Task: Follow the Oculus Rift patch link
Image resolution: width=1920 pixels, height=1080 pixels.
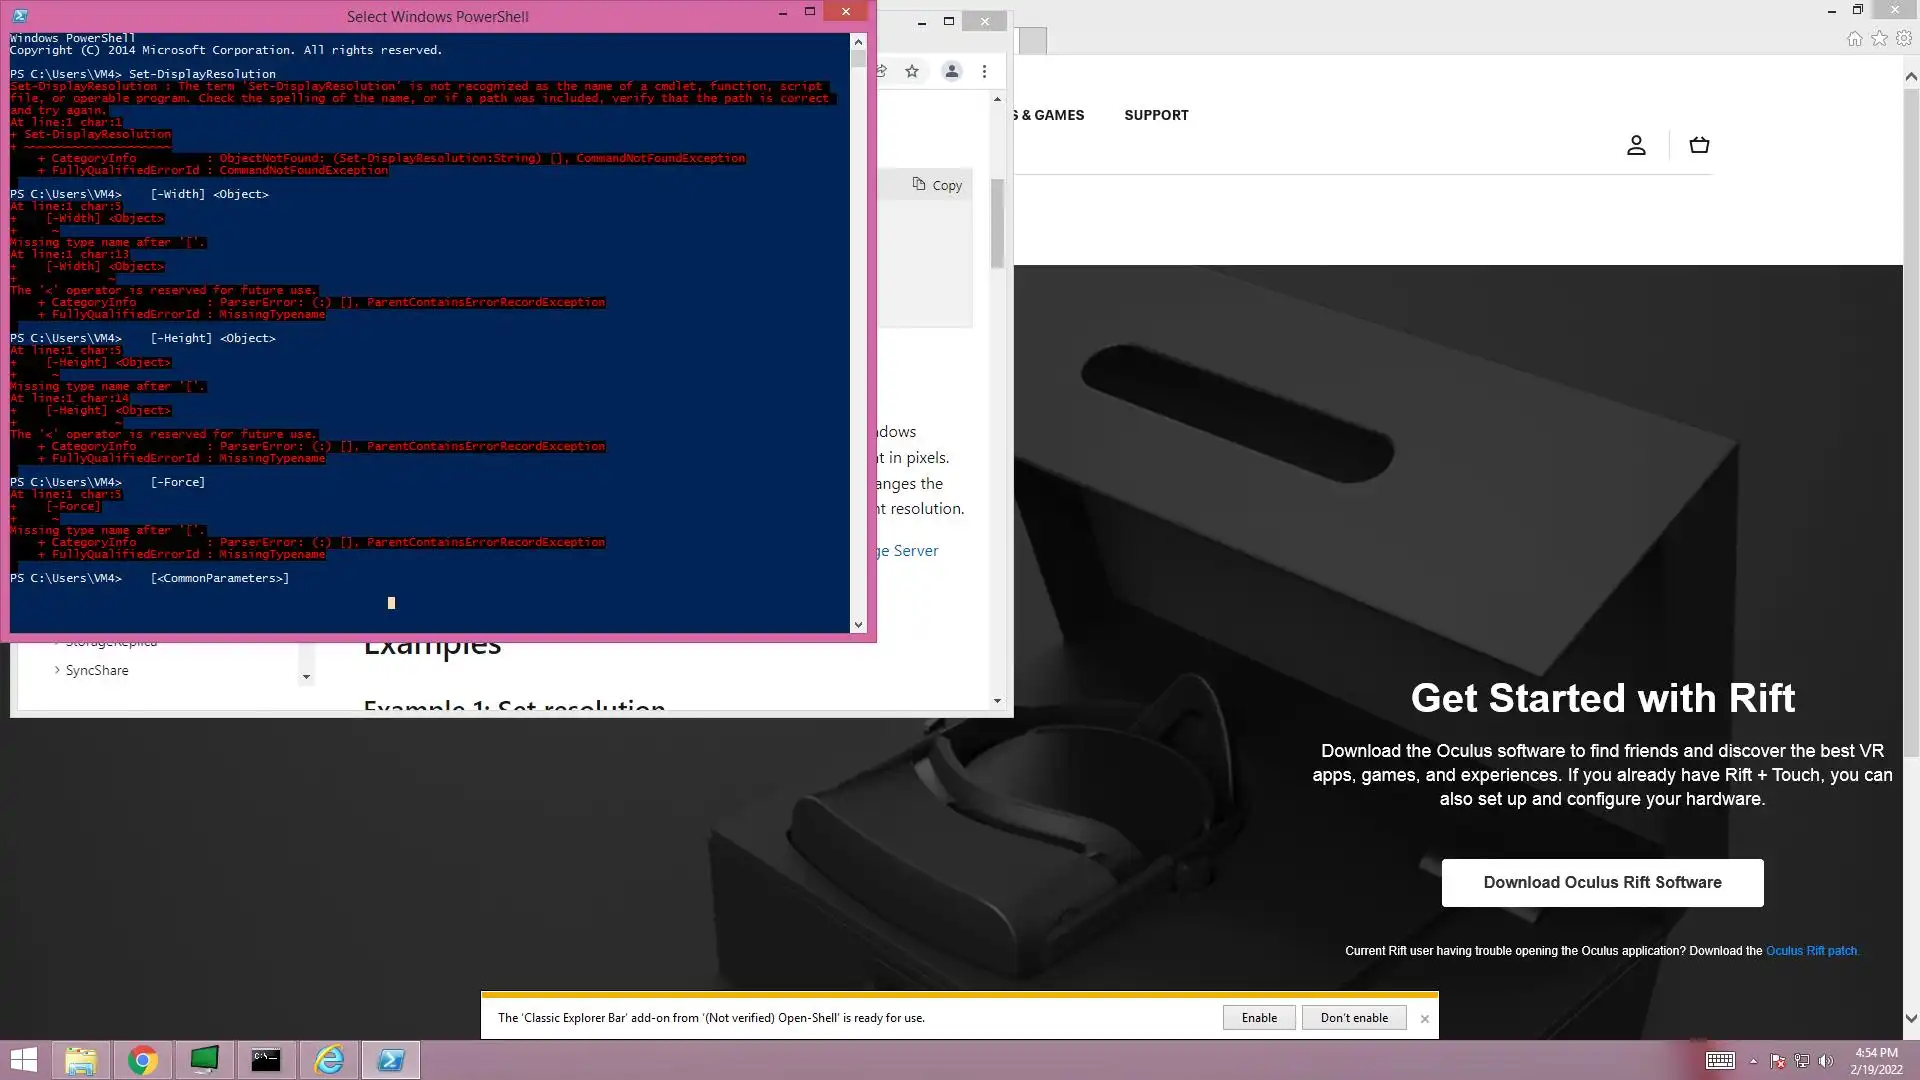Action: click(1811, 951)
